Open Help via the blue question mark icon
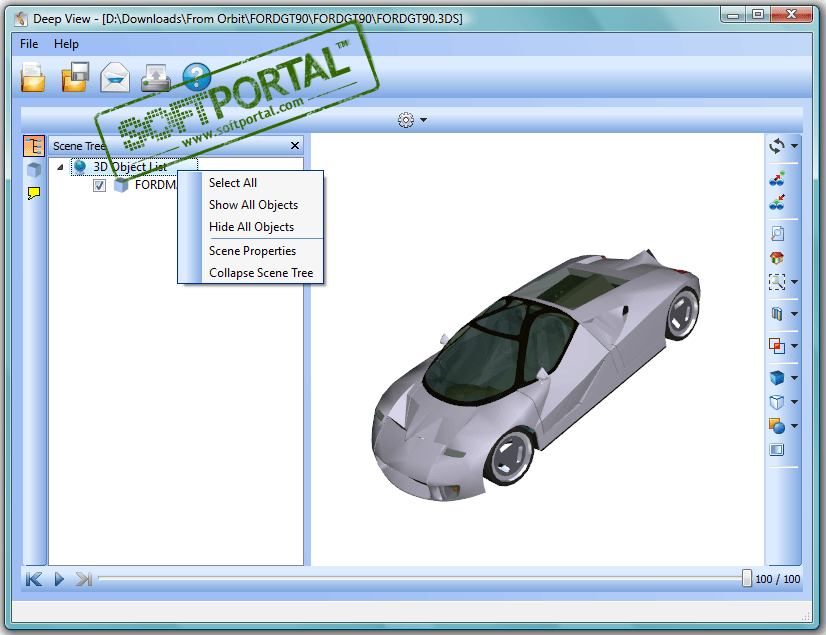Viewport: 826px width, 635px height. [x=196, y=77]
